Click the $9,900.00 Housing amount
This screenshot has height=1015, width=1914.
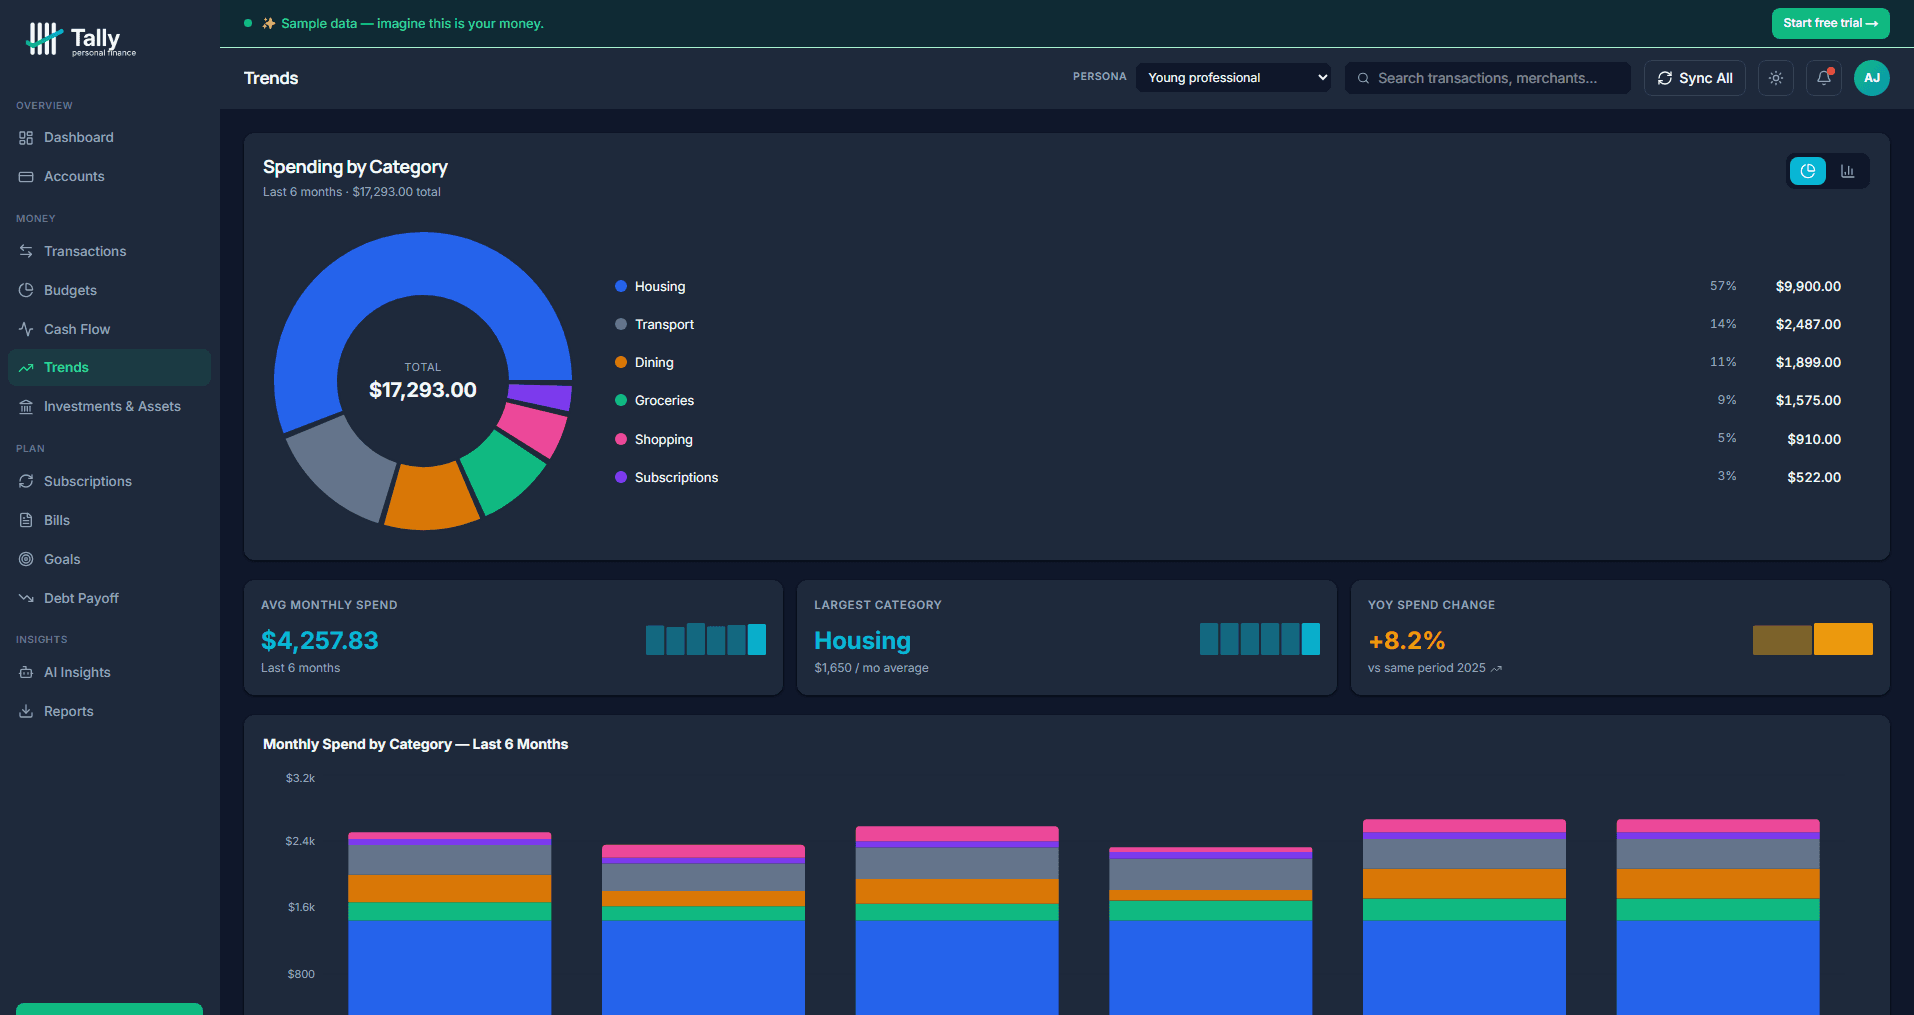[x=1808, y=286]
